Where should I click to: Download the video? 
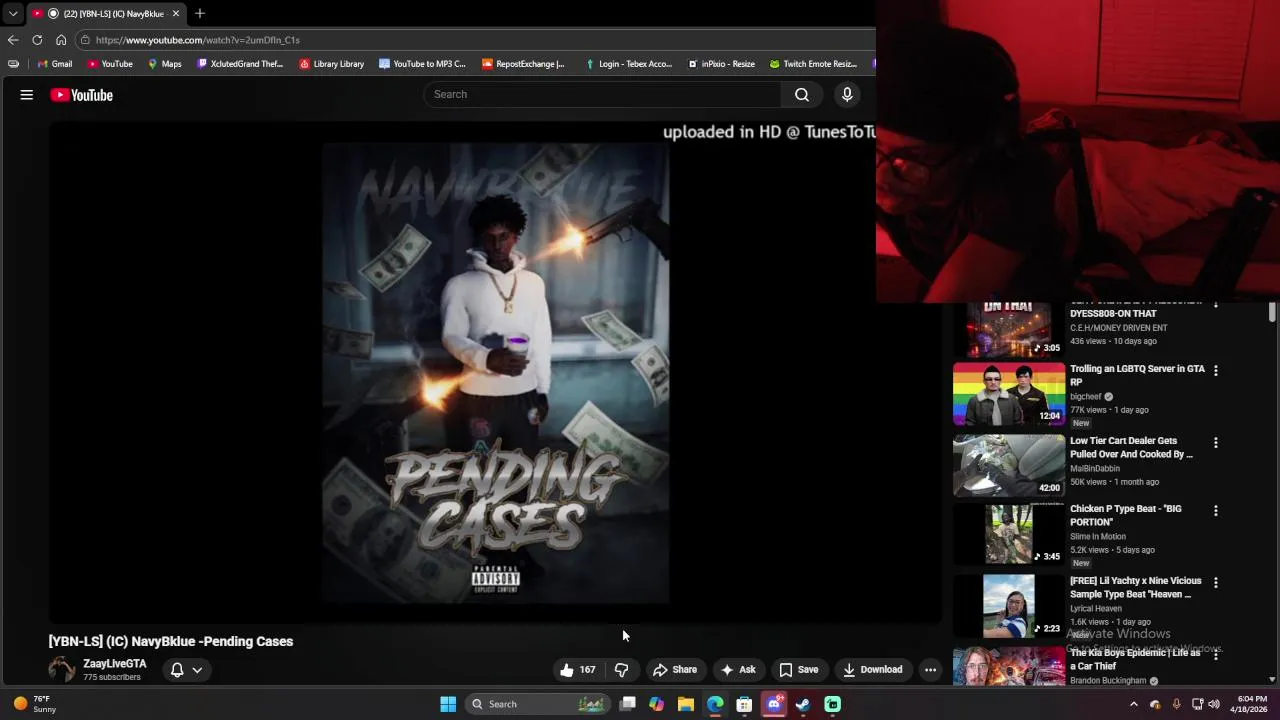[873, 670]
